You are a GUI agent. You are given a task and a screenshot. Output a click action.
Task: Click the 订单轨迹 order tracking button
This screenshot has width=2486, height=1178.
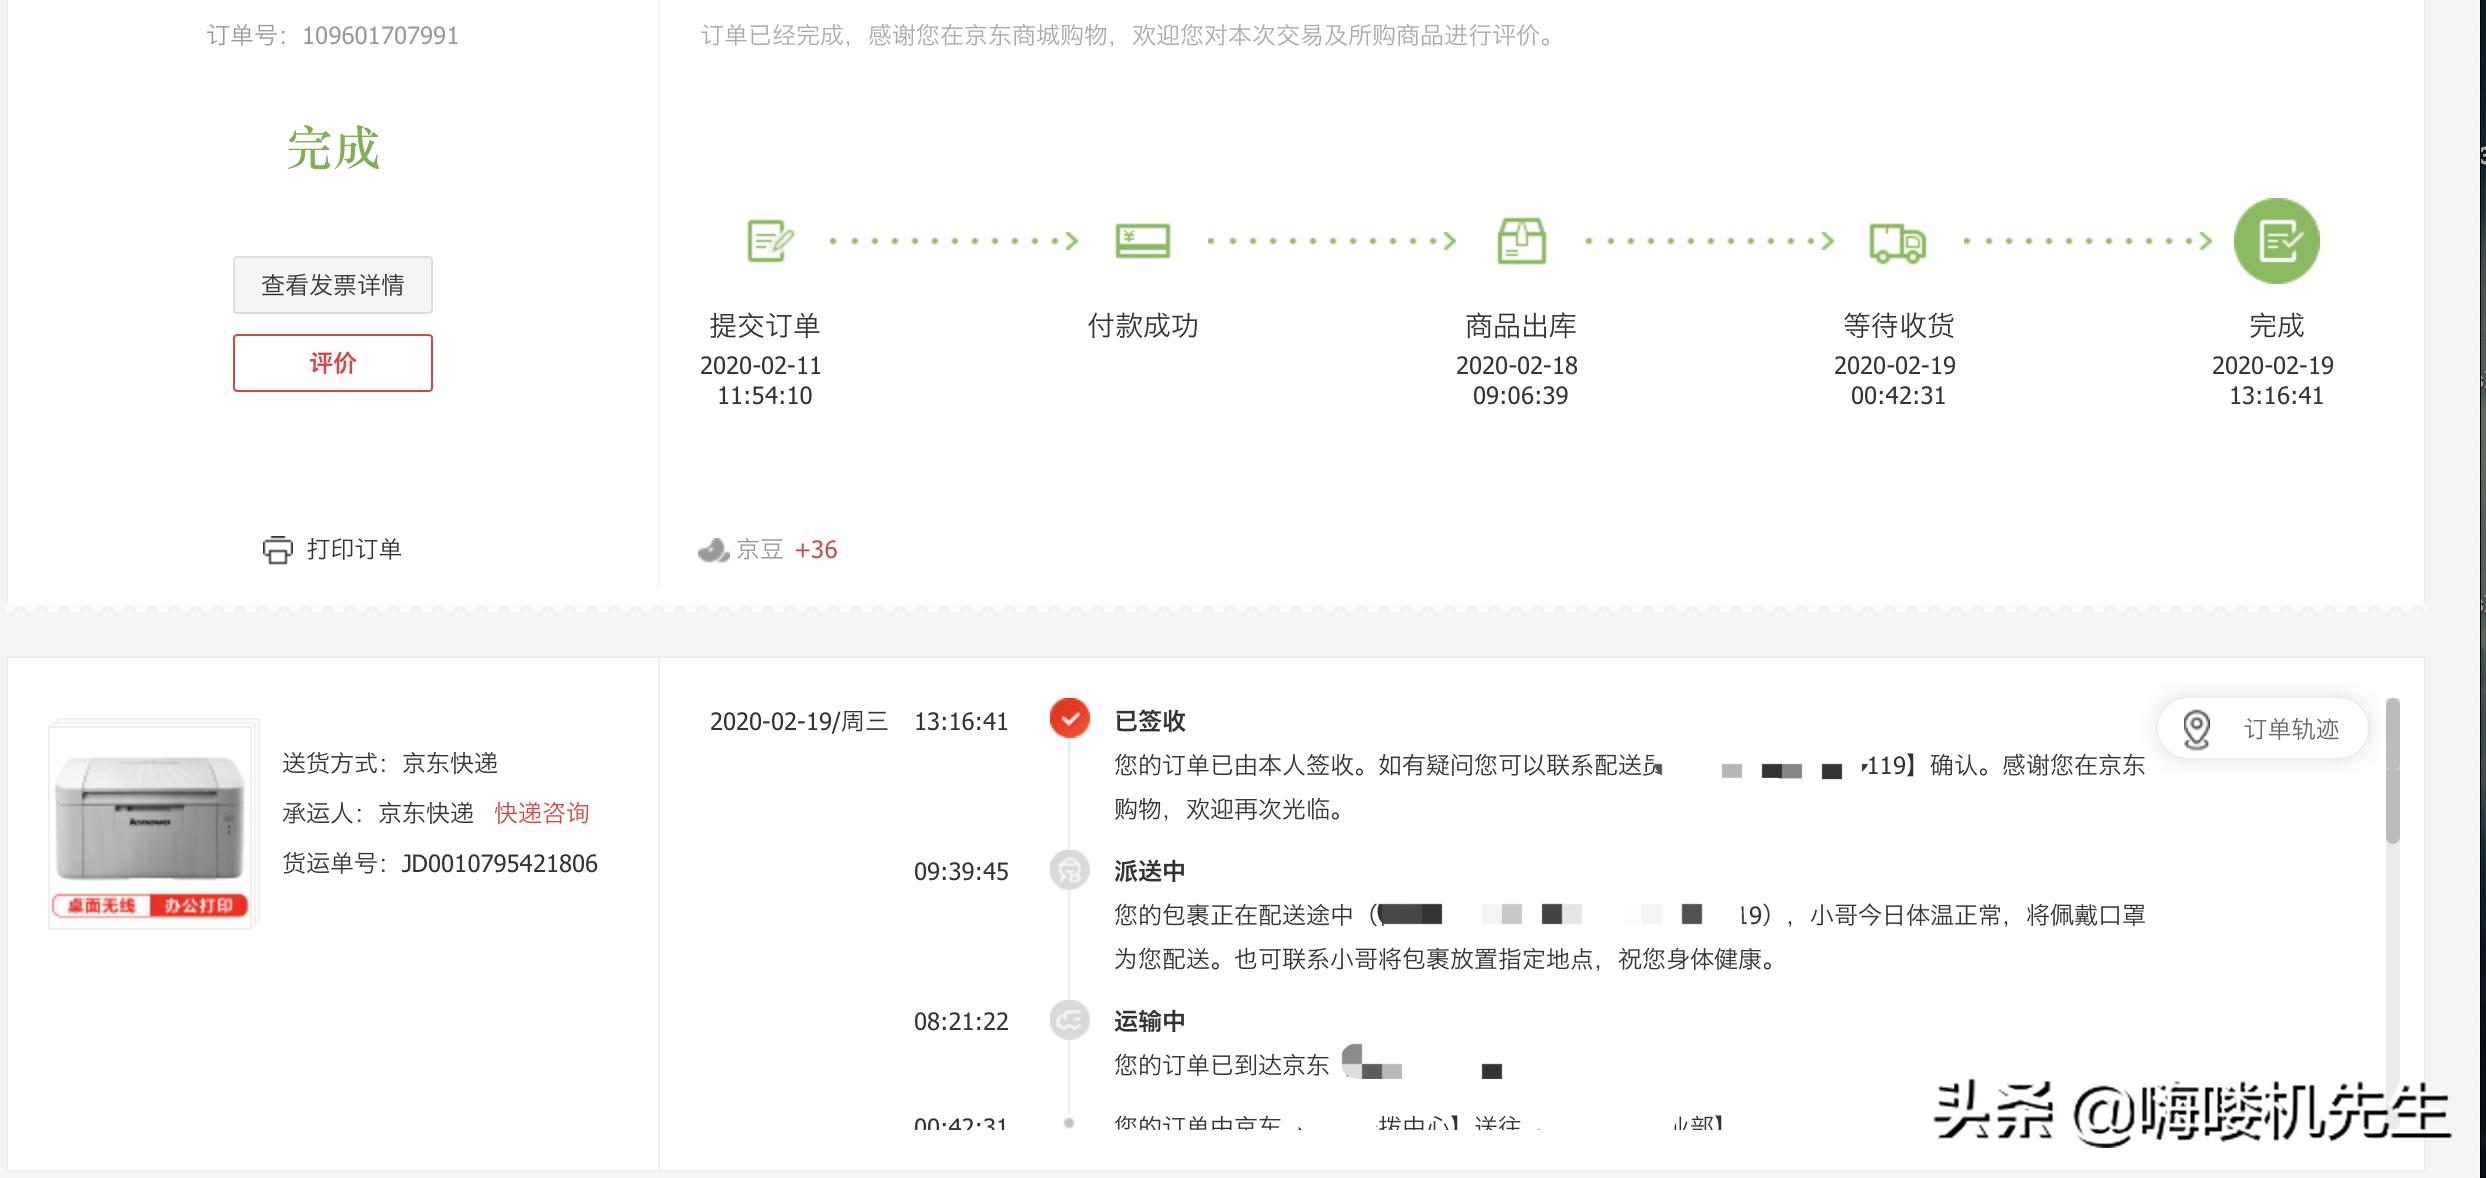click(2262, 730)
